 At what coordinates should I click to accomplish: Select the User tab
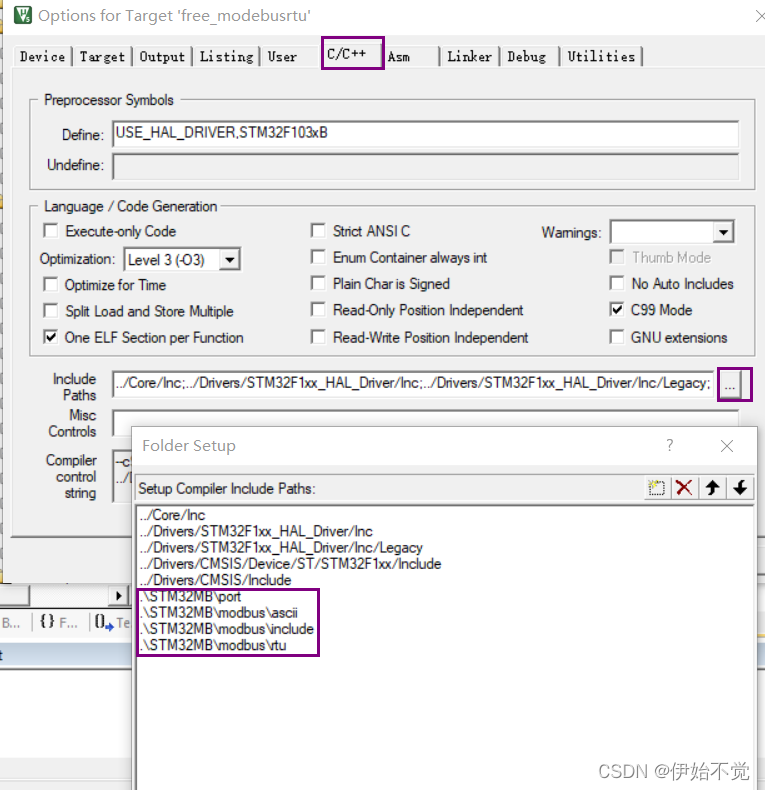282,56
